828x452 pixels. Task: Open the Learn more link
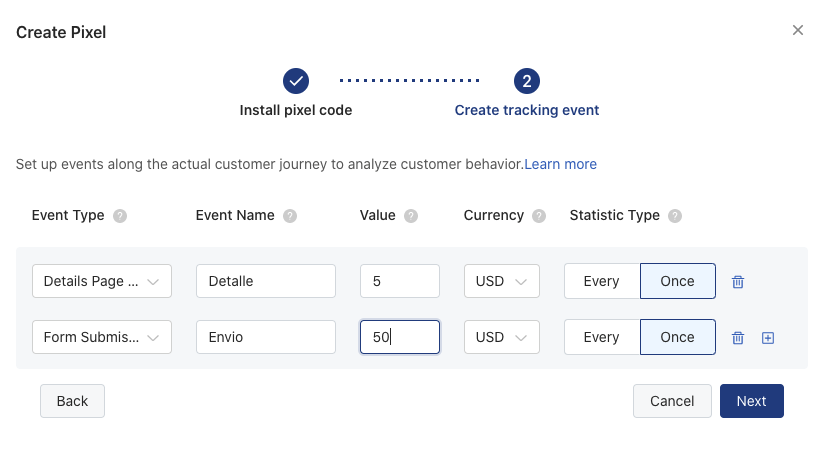coord(560,164)
